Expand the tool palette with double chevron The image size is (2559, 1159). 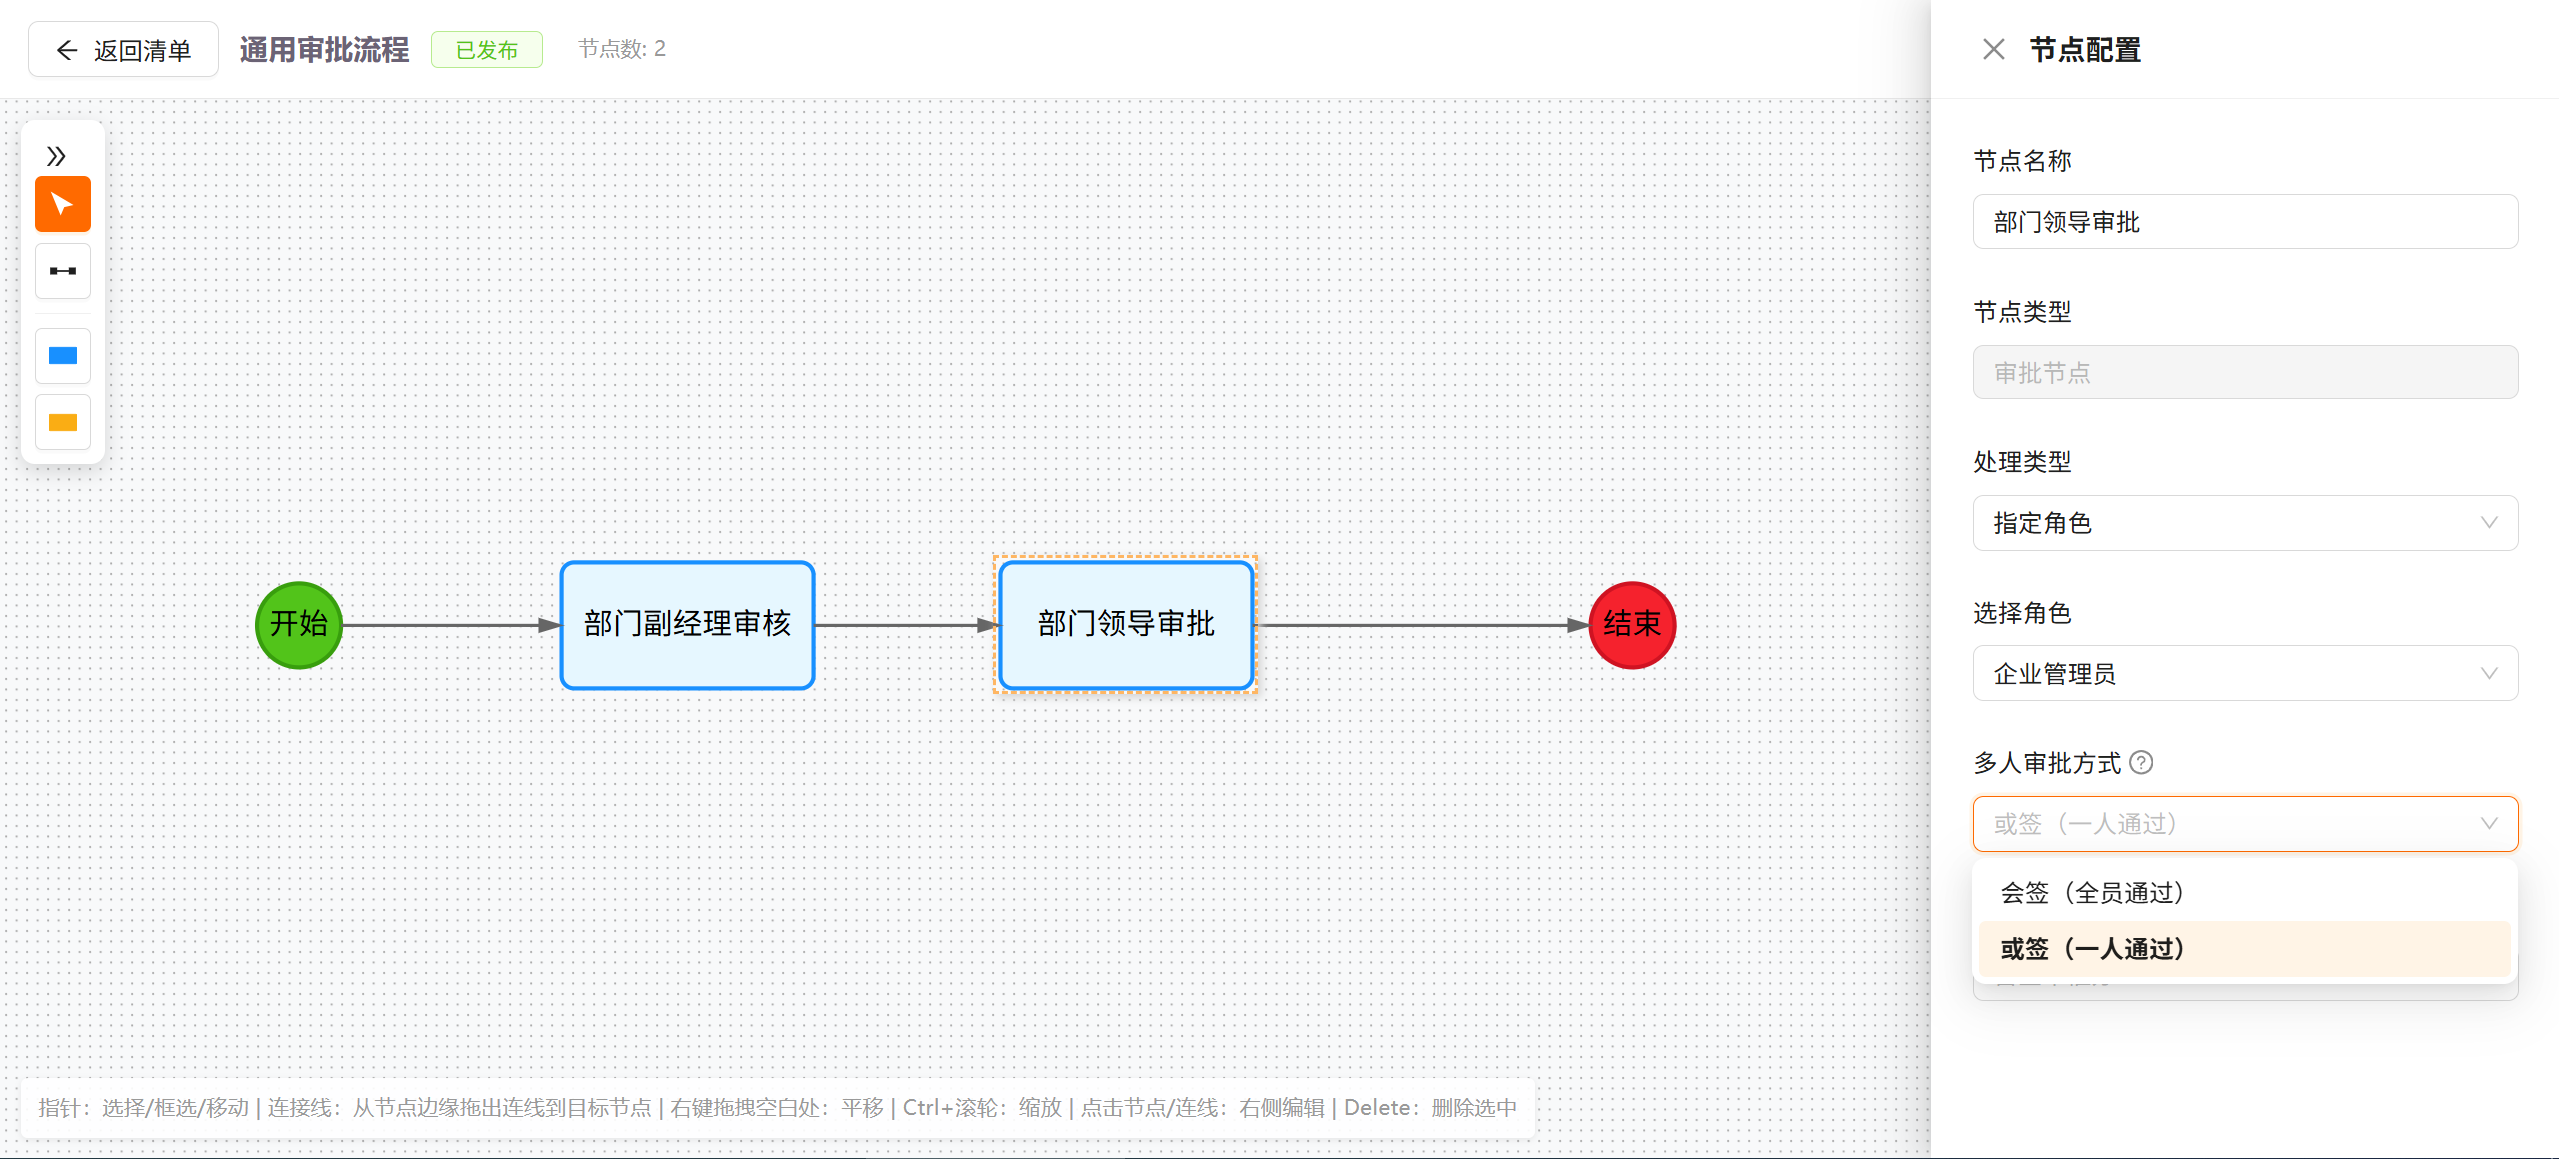coord(57,156)
